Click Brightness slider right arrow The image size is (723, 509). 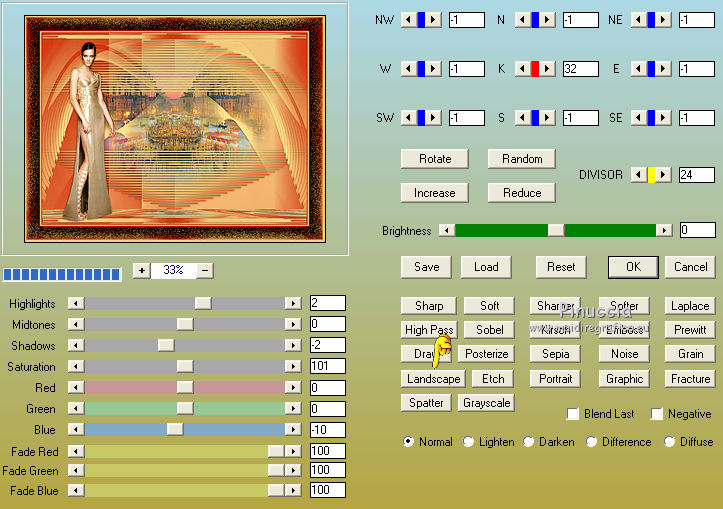[x=664, y=230]
